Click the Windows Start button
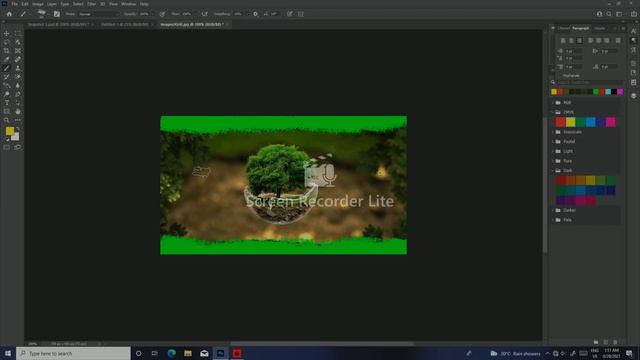This screenshot has width=640, height=360. pos(8,353)
